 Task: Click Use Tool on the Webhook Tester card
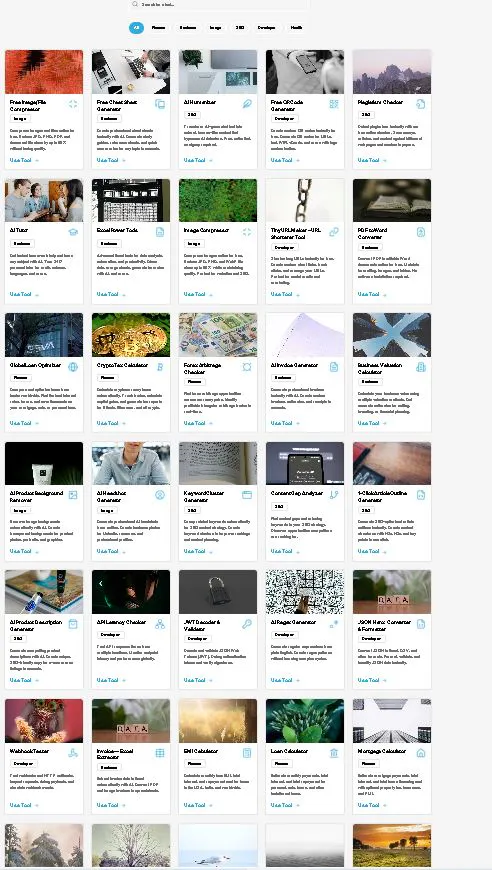[x=23, y=805]
